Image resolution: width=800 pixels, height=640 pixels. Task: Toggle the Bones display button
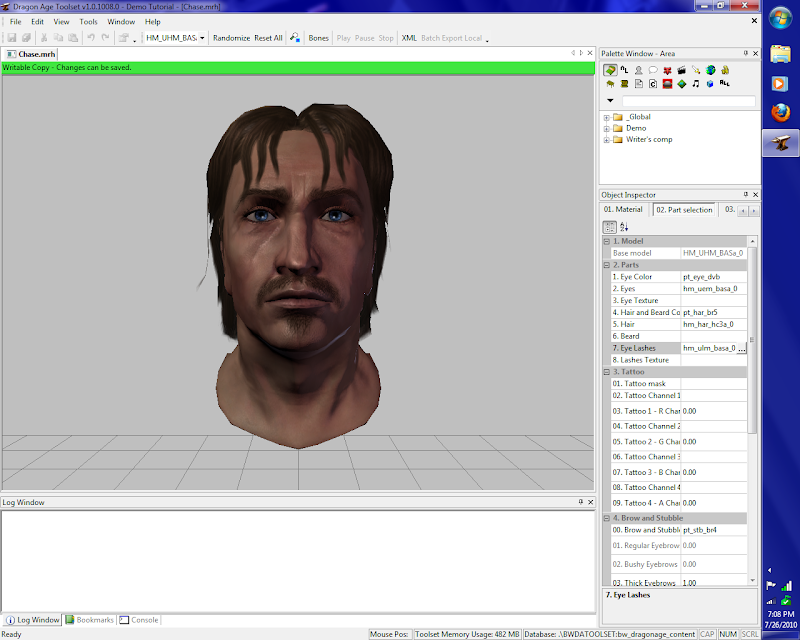(x=318, y=38)
